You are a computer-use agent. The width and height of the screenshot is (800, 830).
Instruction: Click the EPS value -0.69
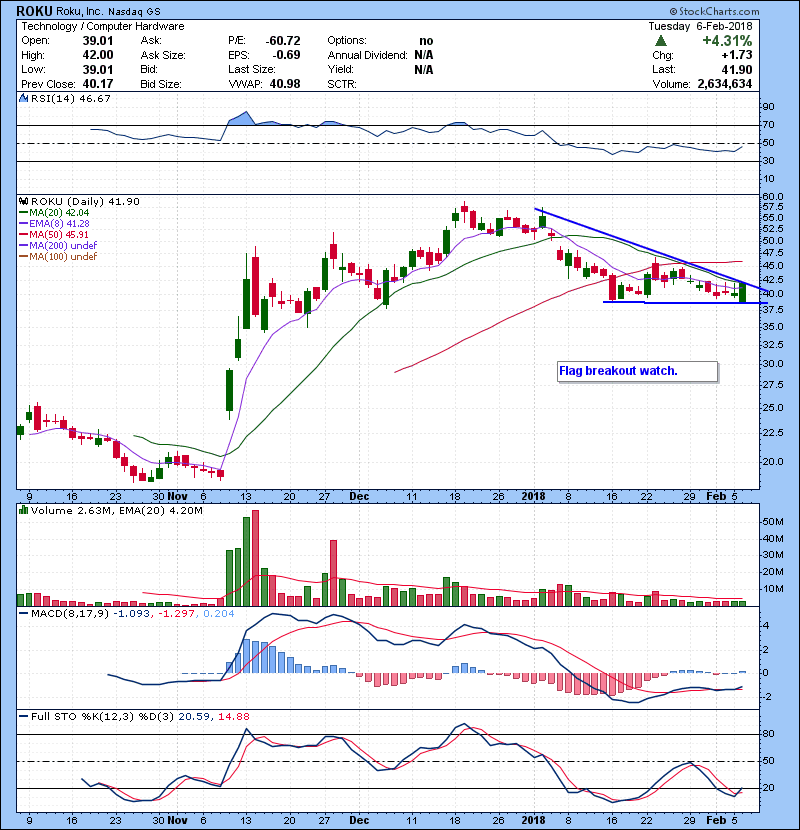tap(286, 55)
